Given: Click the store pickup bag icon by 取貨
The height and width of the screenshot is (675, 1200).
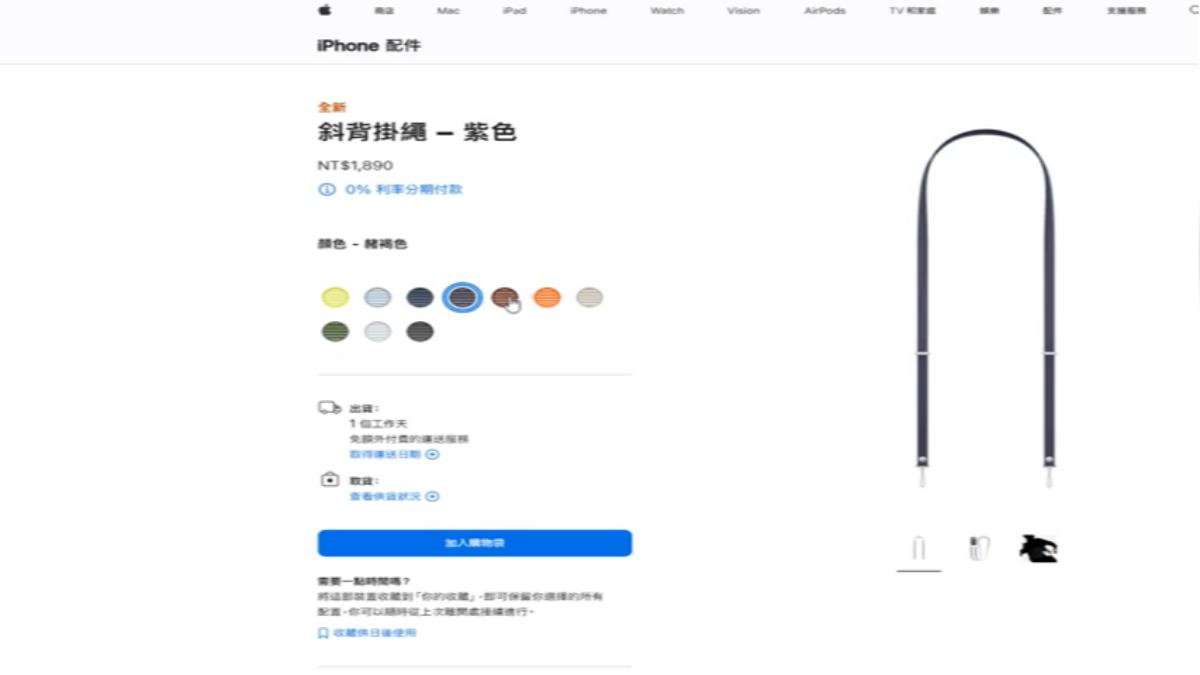Looking at the screenshot, I should (x=330, y=480).
